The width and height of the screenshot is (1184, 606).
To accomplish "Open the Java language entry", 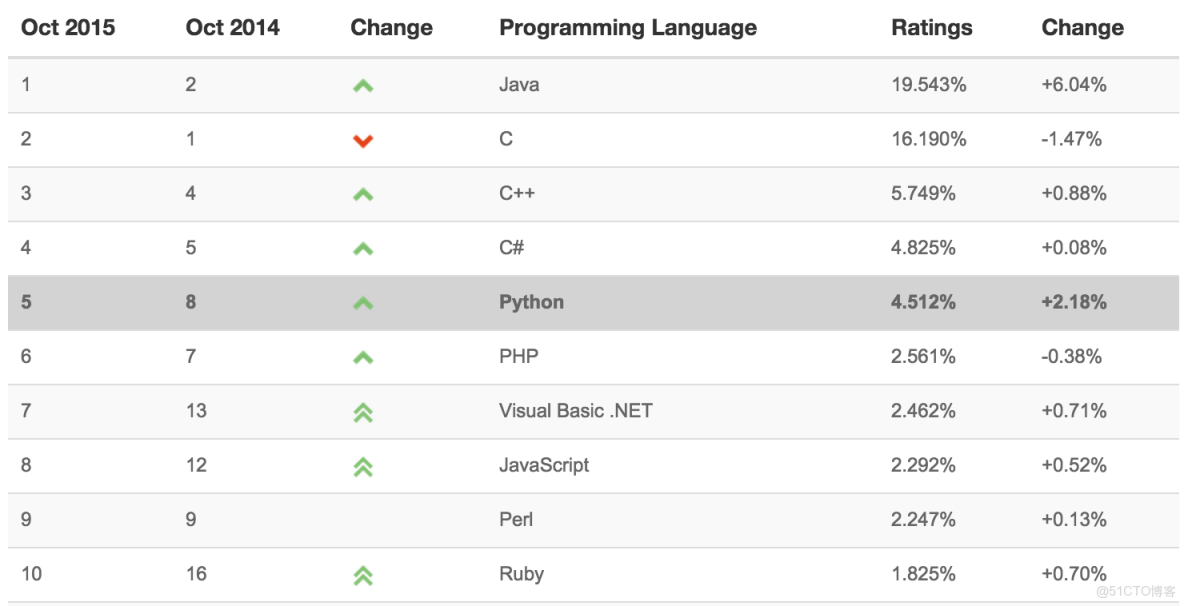I will 521,85.
